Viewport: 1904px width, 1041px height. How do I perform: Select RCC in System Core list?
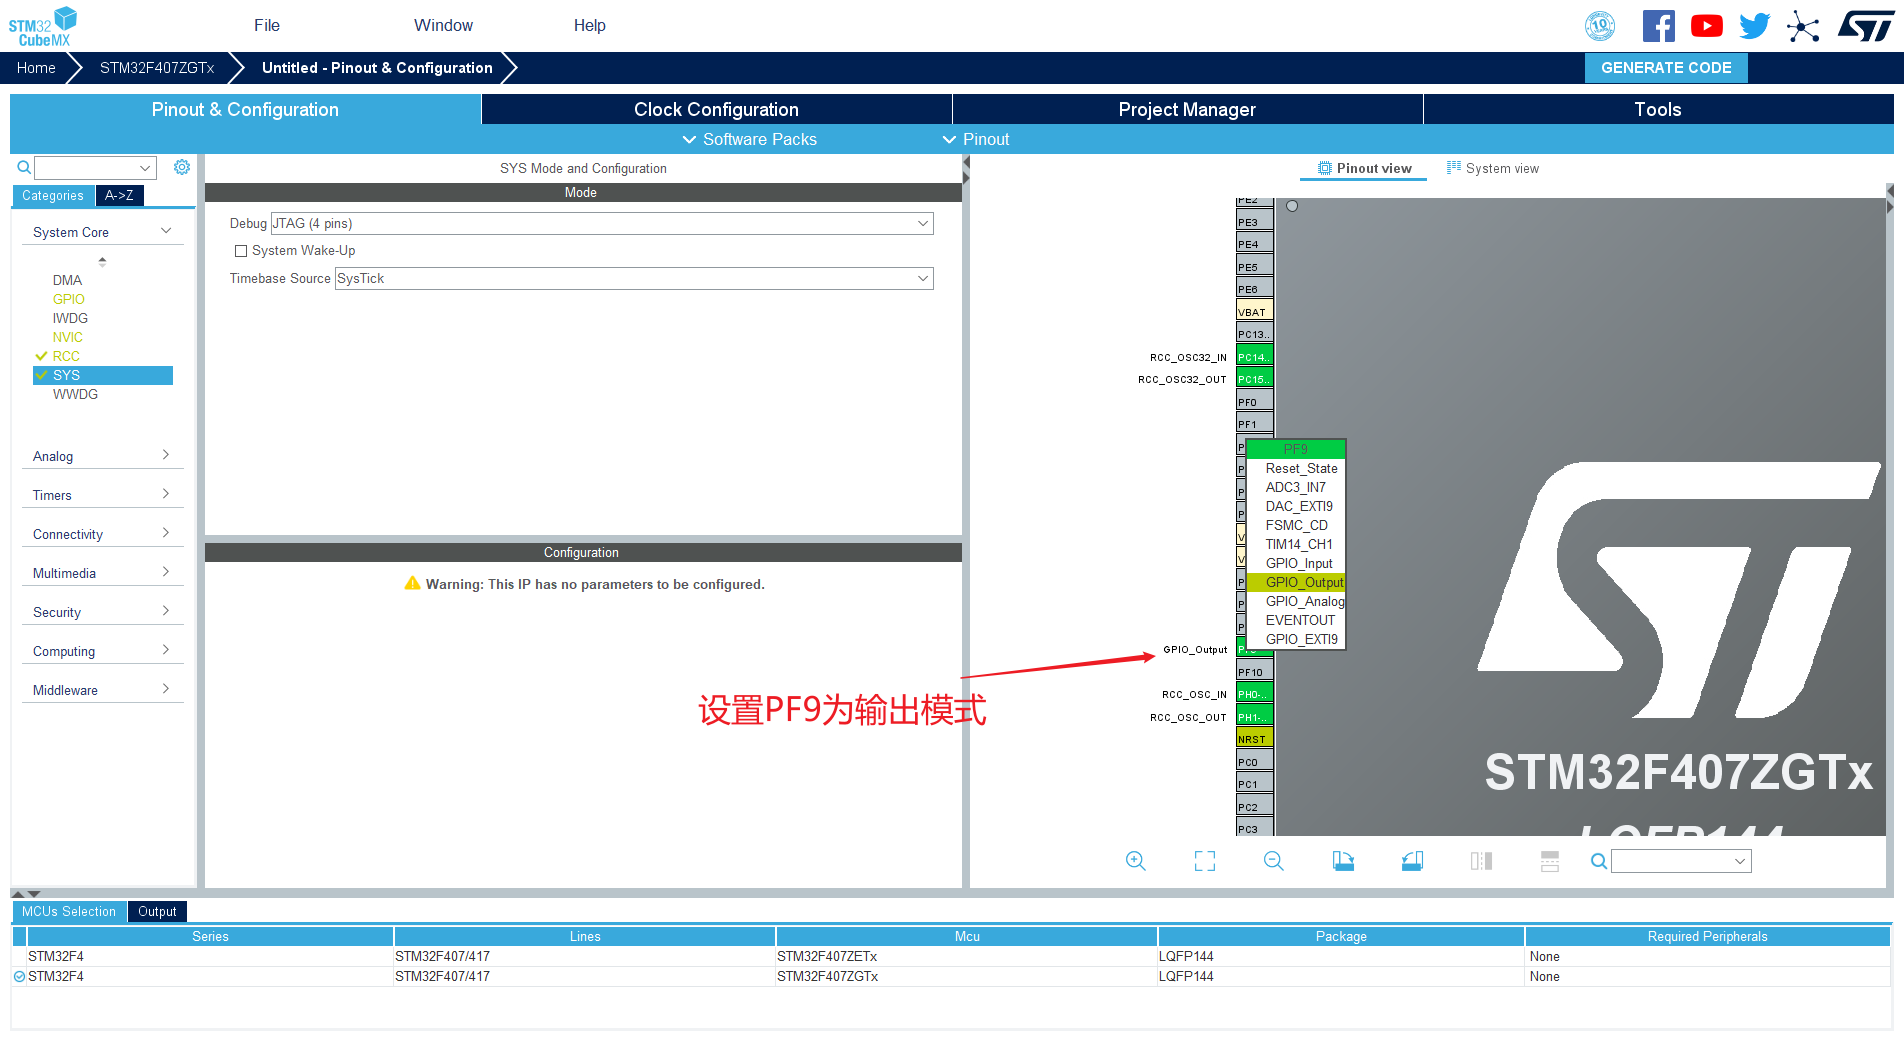pos(66,356)
